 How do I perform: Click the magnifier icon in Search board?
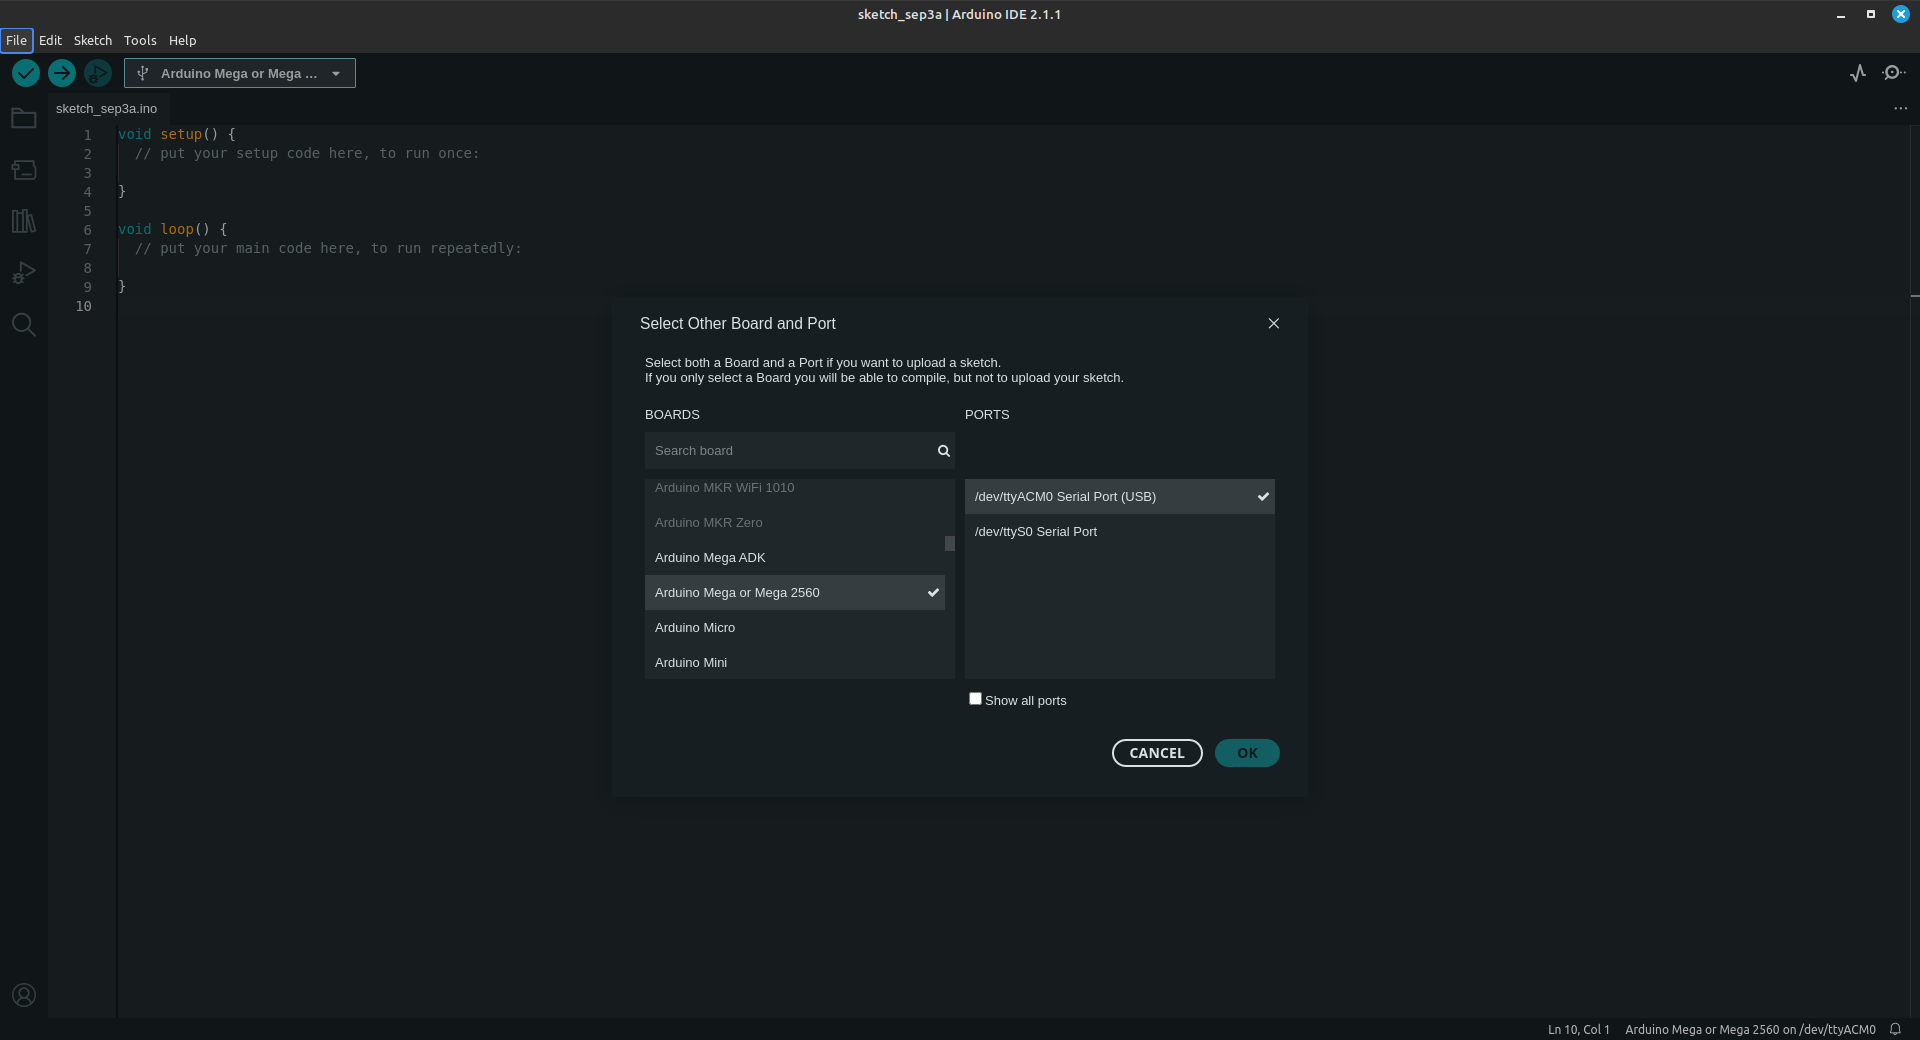click(x=943, y=451)
